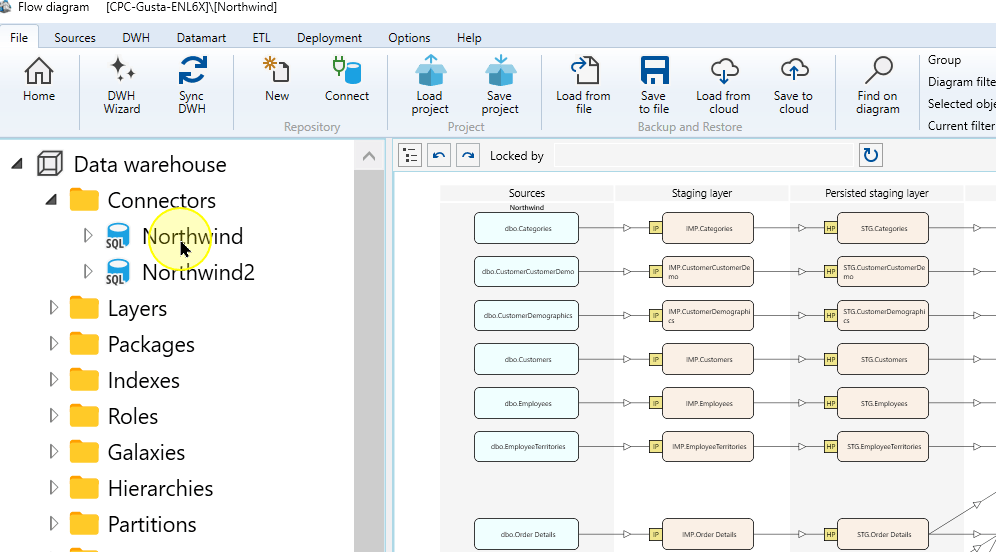Expand the Layers folder
The width and height of the screenshot is (996, 552).
(x=53, y=307)
